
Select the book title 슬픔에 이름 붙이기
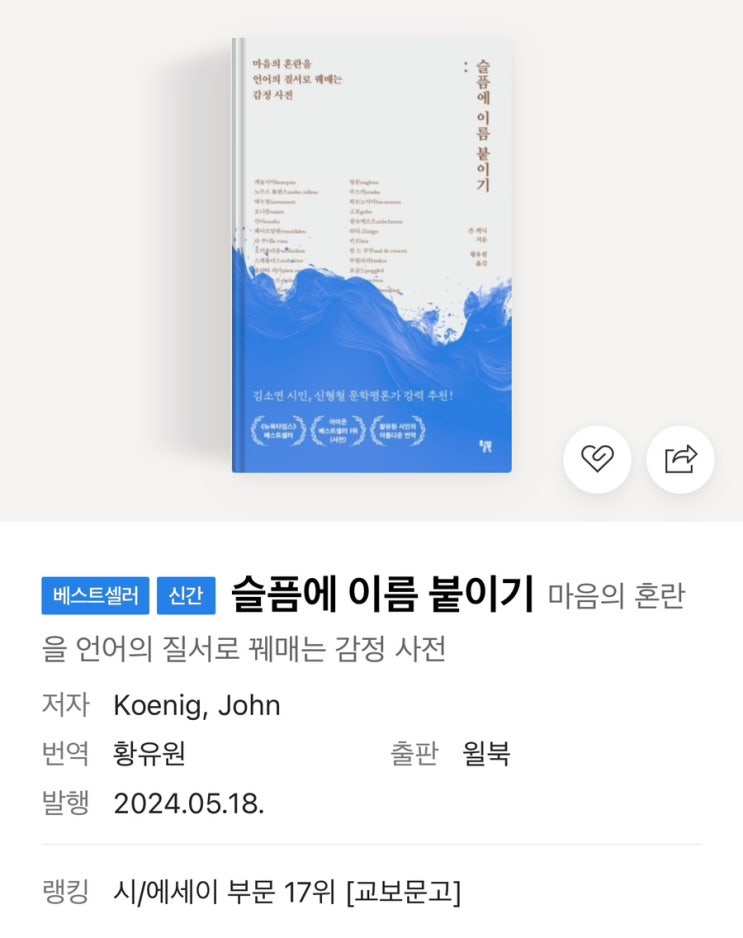382,594
